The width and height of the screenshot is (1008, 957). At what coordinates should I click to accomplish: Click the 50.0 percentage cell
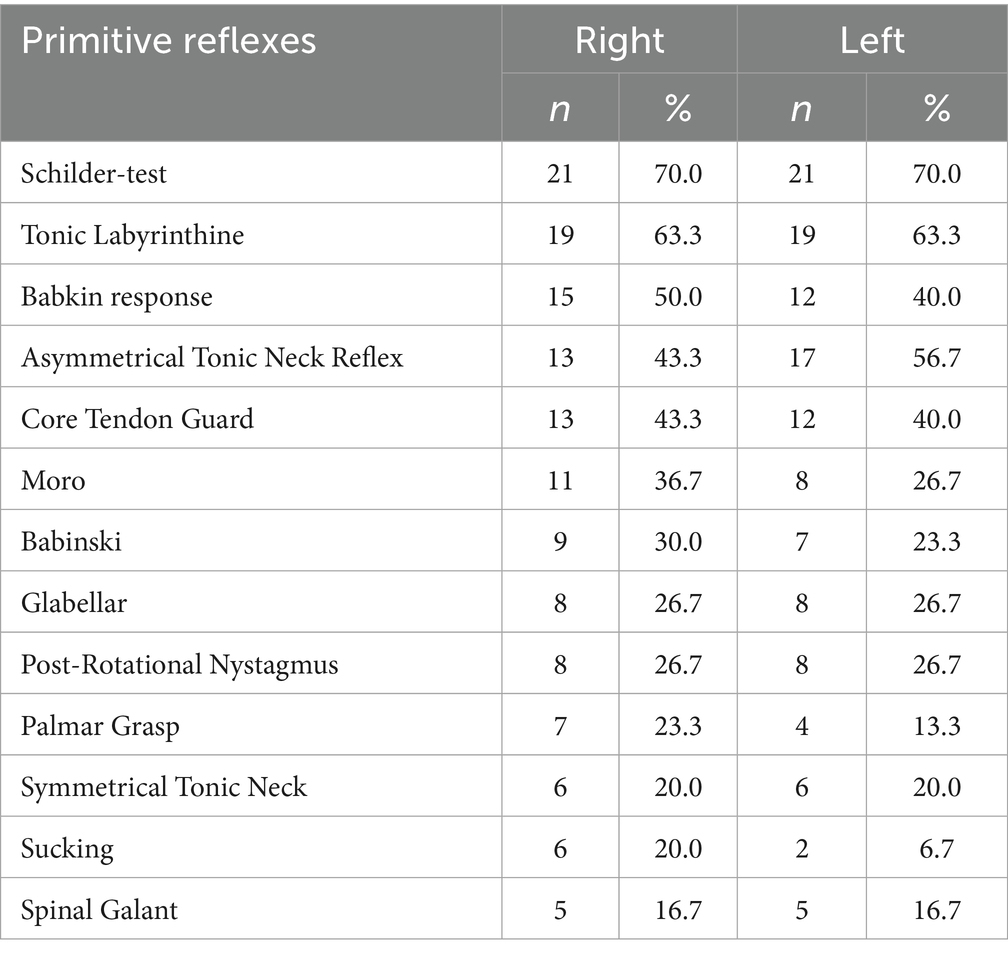click(x=678, y=297)
